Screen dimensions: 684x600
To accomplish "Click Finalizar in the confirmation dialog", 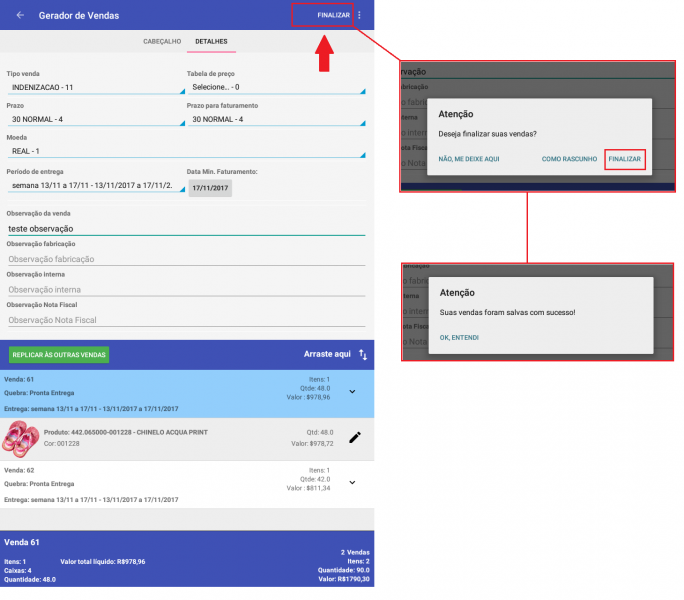I will click(624, 159).
